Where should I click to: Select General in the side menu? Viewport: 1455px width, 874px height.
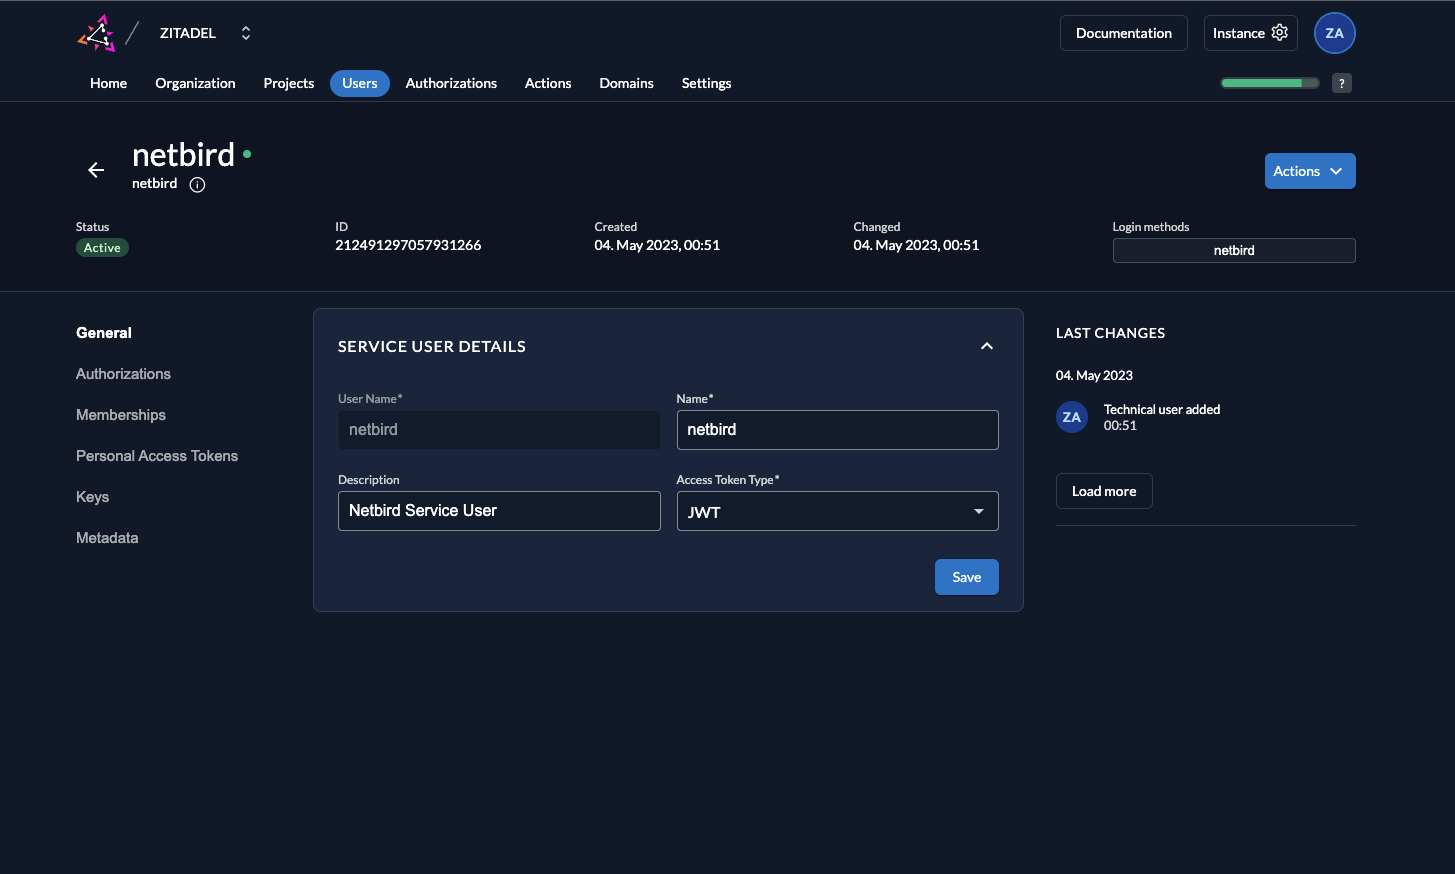pos(104,333)
